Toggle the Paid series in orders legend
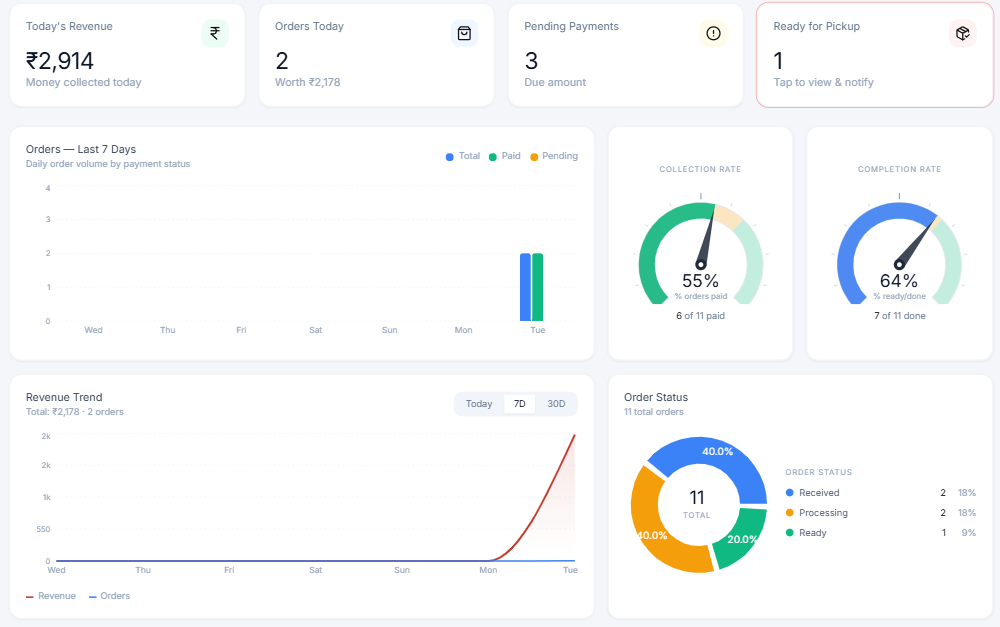 point(504,156)
